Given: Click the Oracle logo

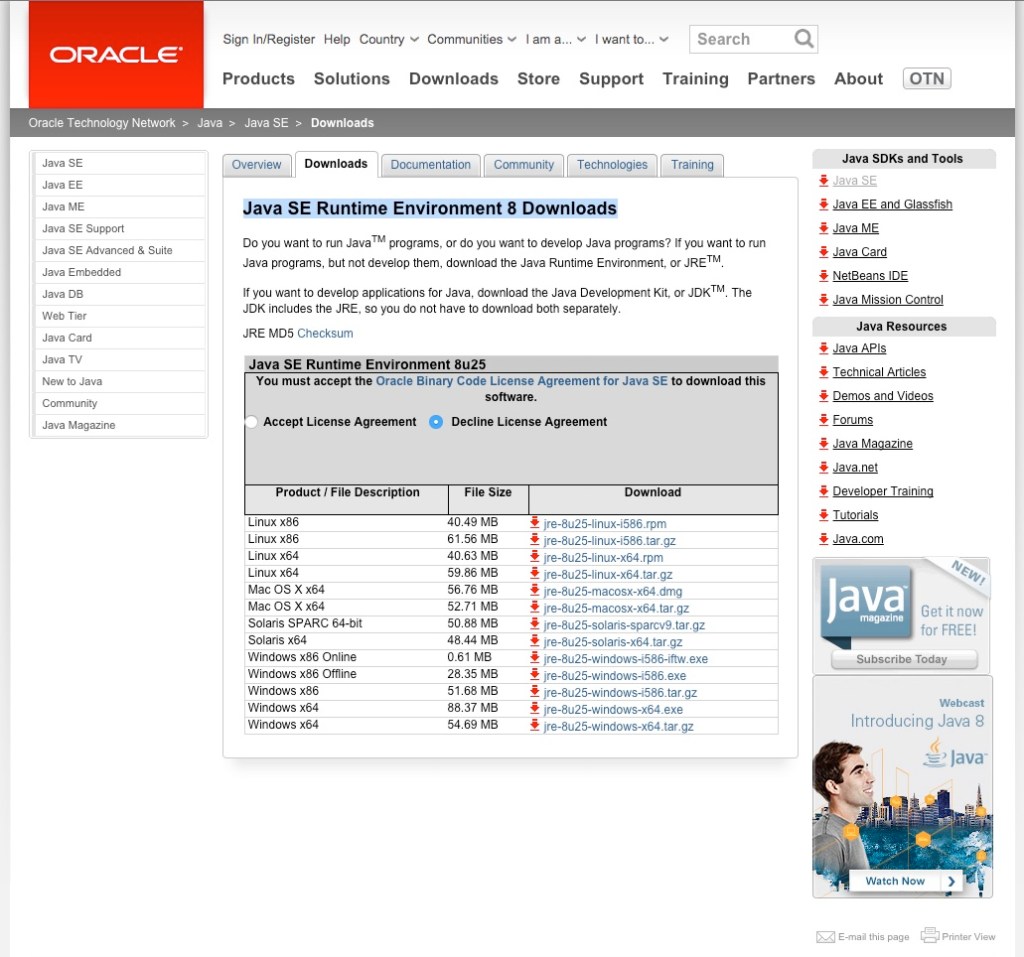Looking at the screenshot, I should point(114,54).
